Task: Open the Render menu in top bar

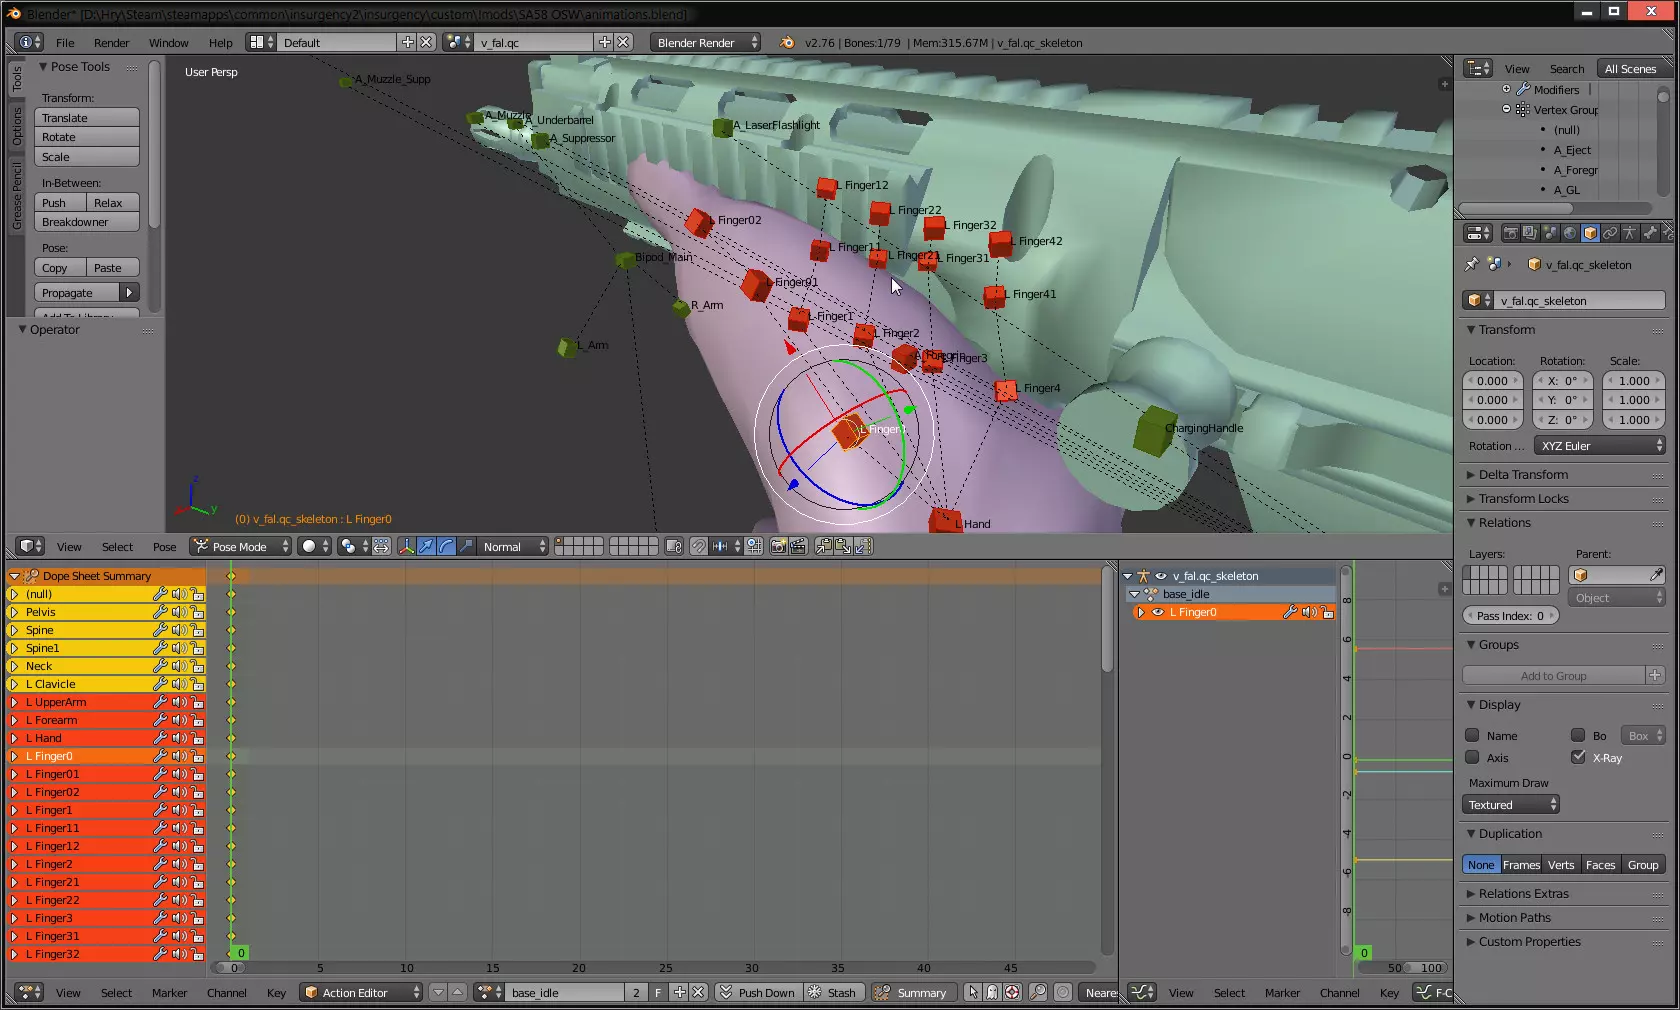Action: 111,43
